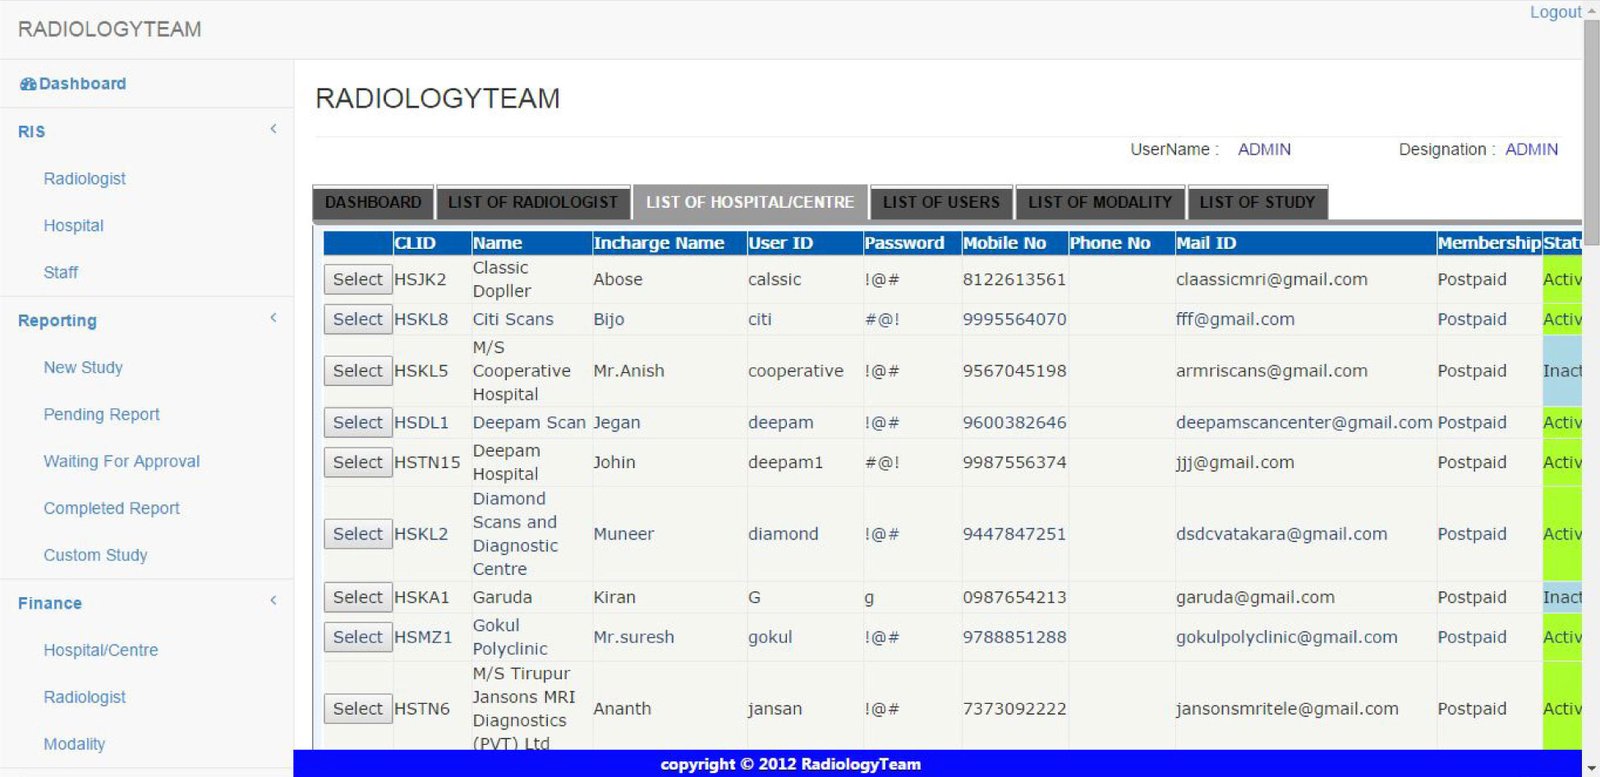Open the List of Users tab
The image size is (1600, 777).
(x=940, y=202)
